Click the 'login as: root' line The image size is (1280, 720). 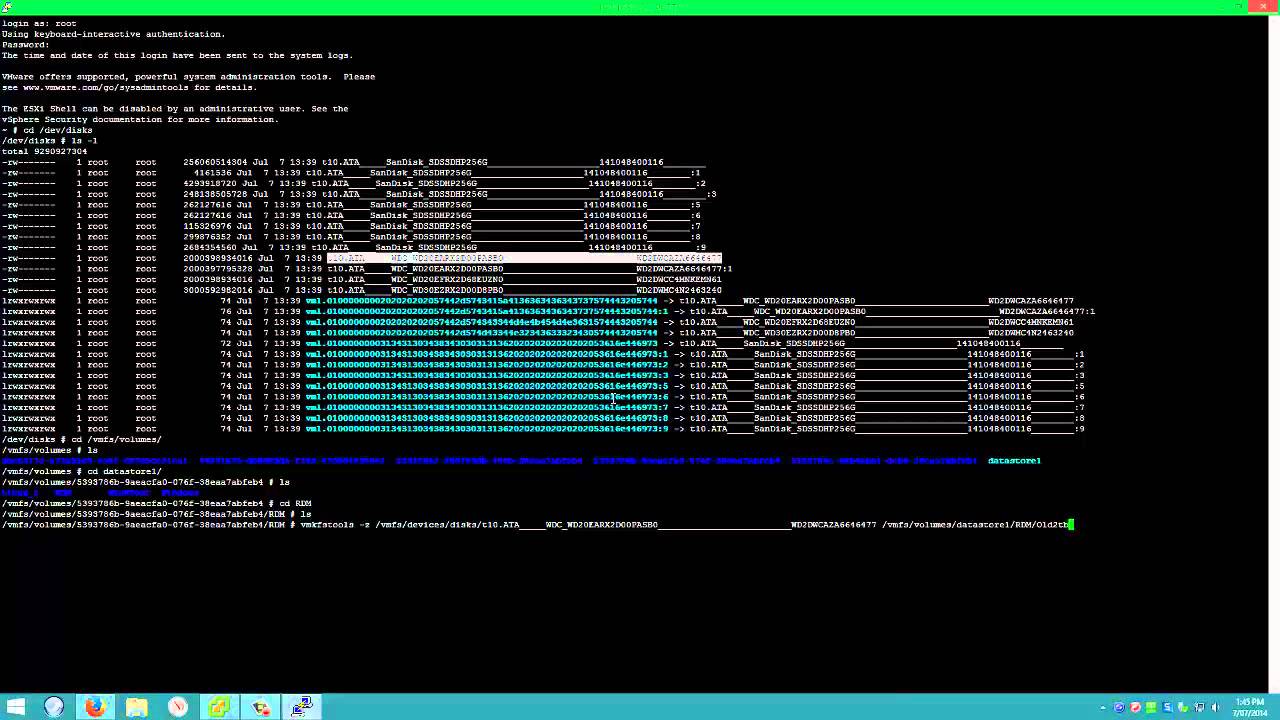coord(39,23)
